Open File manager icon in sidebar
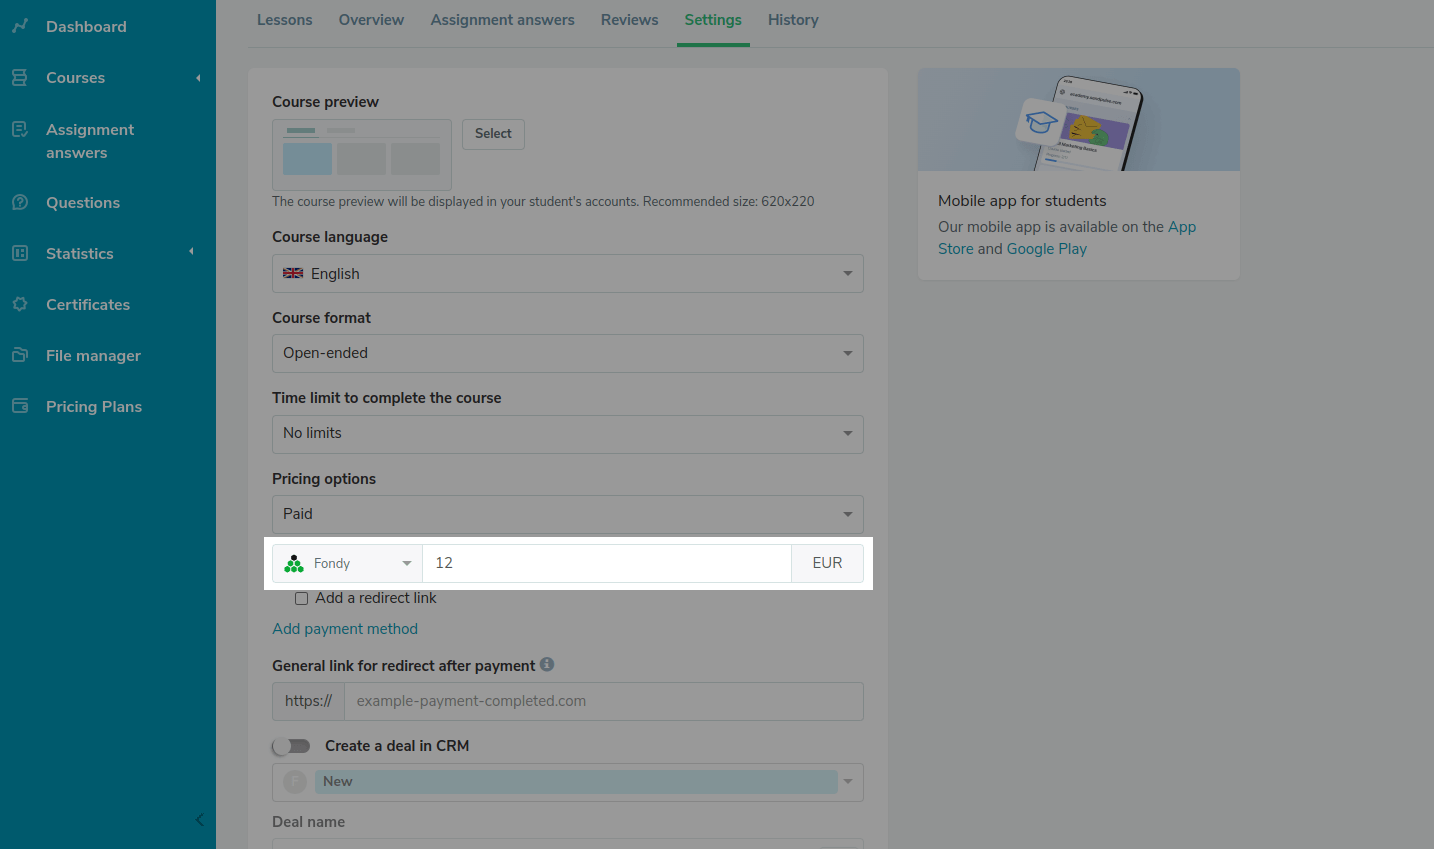 (20, 355)
